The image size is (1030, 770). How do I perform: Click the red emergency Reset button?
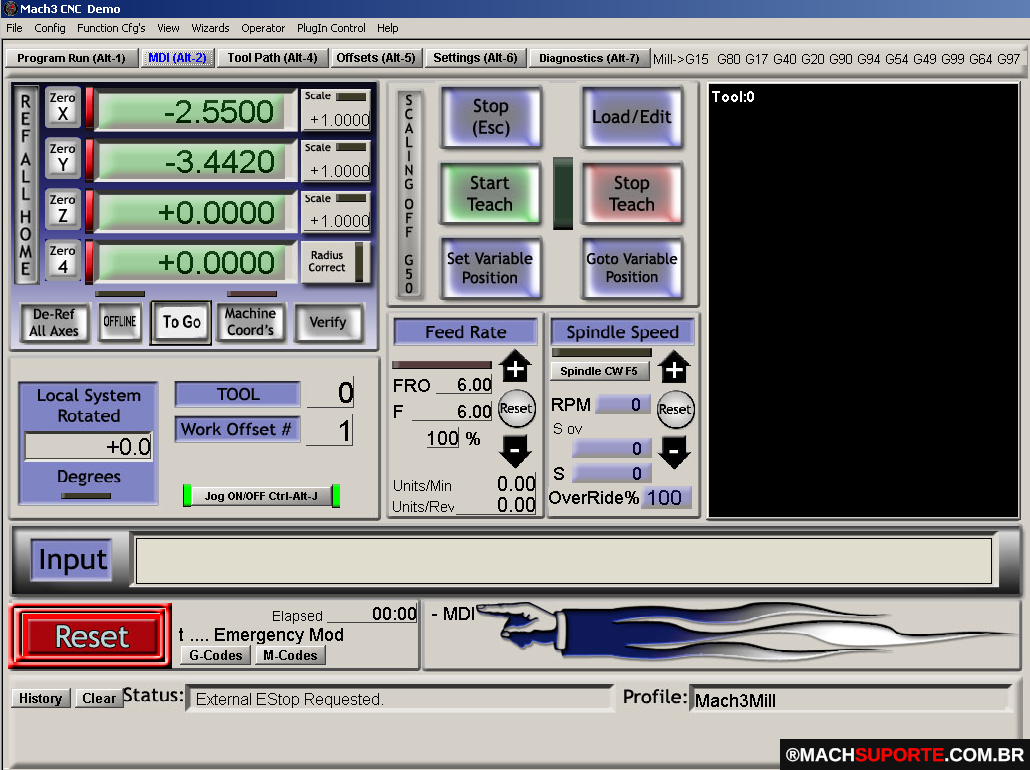point(91,636)
